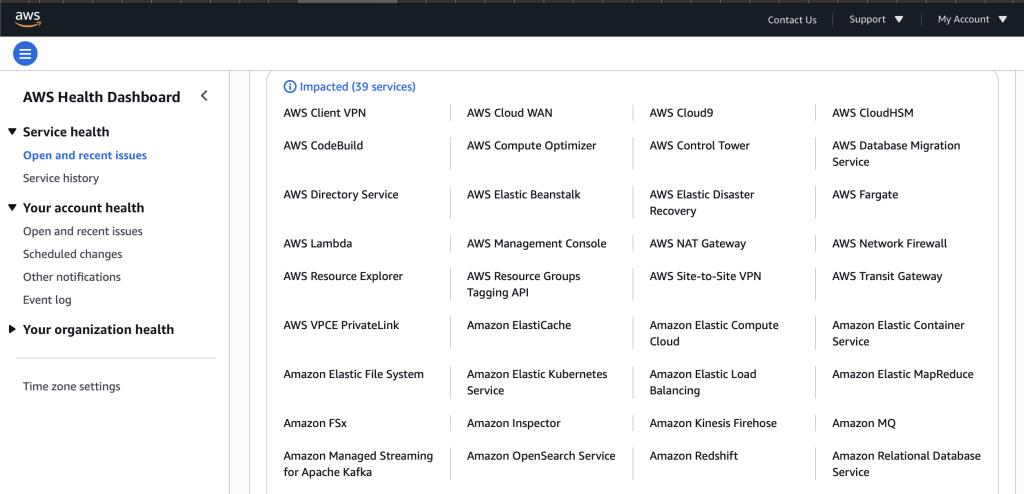The width and height of the screenshot is (1024, 494).
Task: Click AWS Elastic Disaster Recovery
Action: point(701,203)
